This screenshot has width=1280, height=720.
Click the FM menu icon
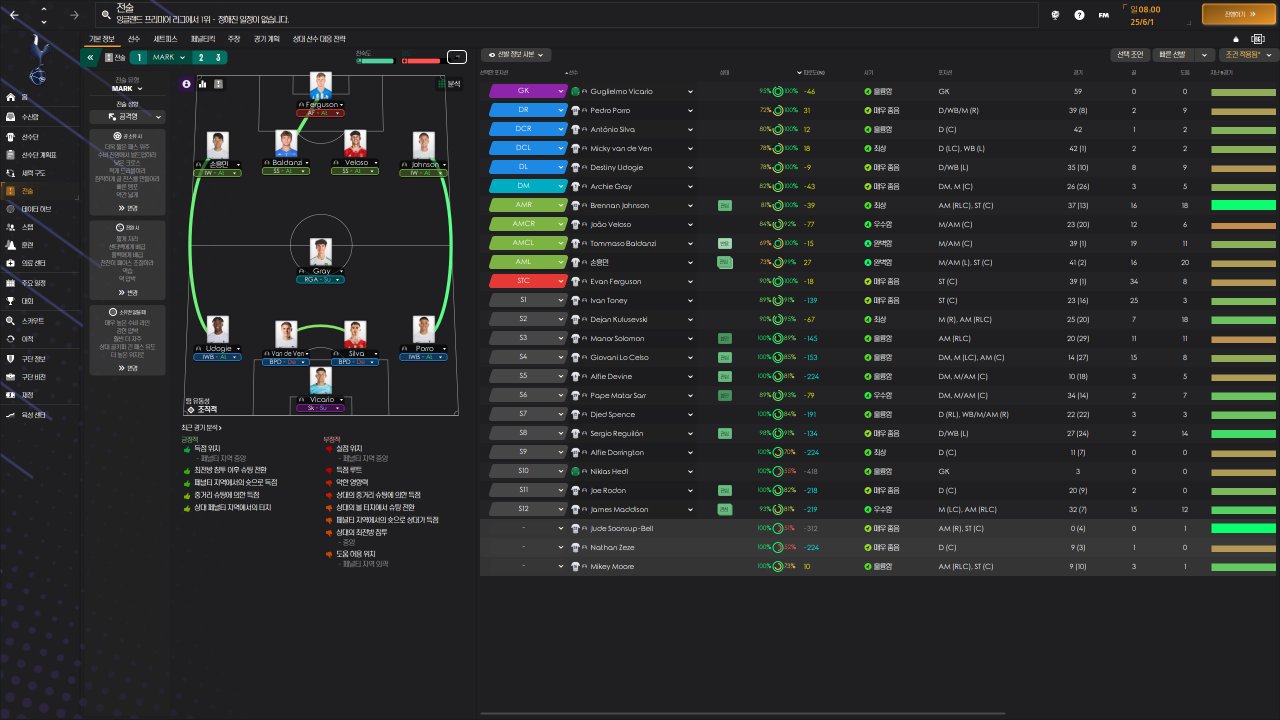tap(1104, 15)
